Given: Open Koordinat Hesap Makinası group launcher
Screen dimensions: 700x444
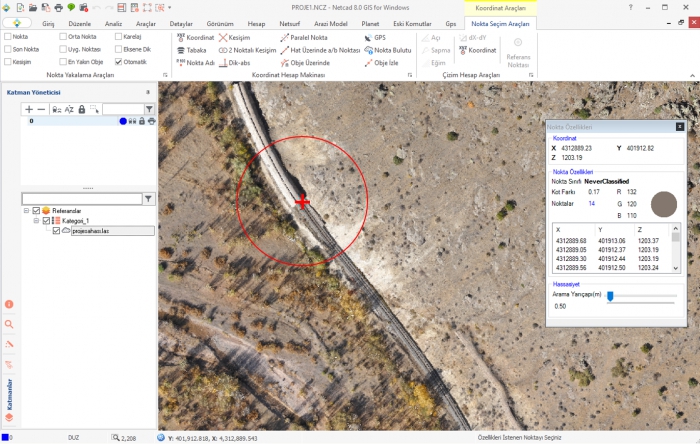Looking at the screenshot, I should pyautogui.click(x=410, y=75).
